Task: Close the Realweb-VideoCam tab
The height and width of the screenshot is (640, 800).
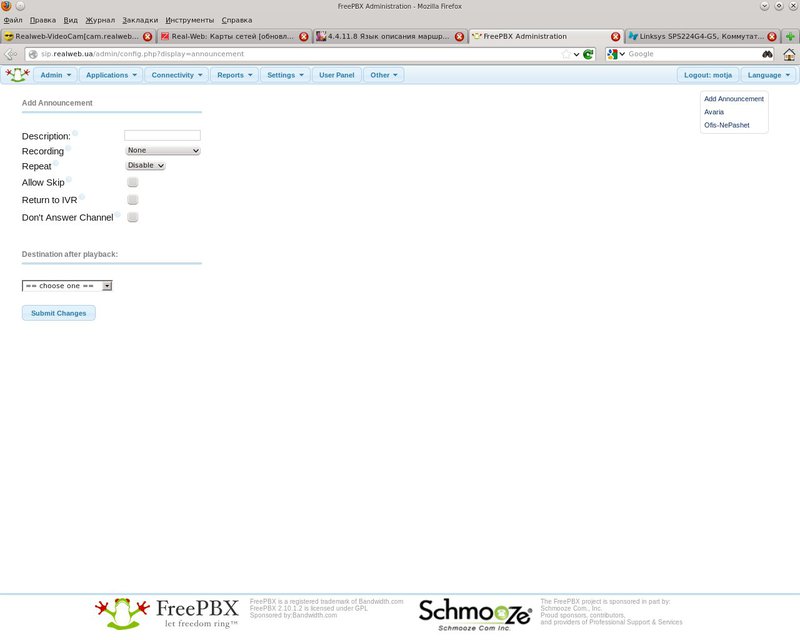Action: (x=147, y=37)
